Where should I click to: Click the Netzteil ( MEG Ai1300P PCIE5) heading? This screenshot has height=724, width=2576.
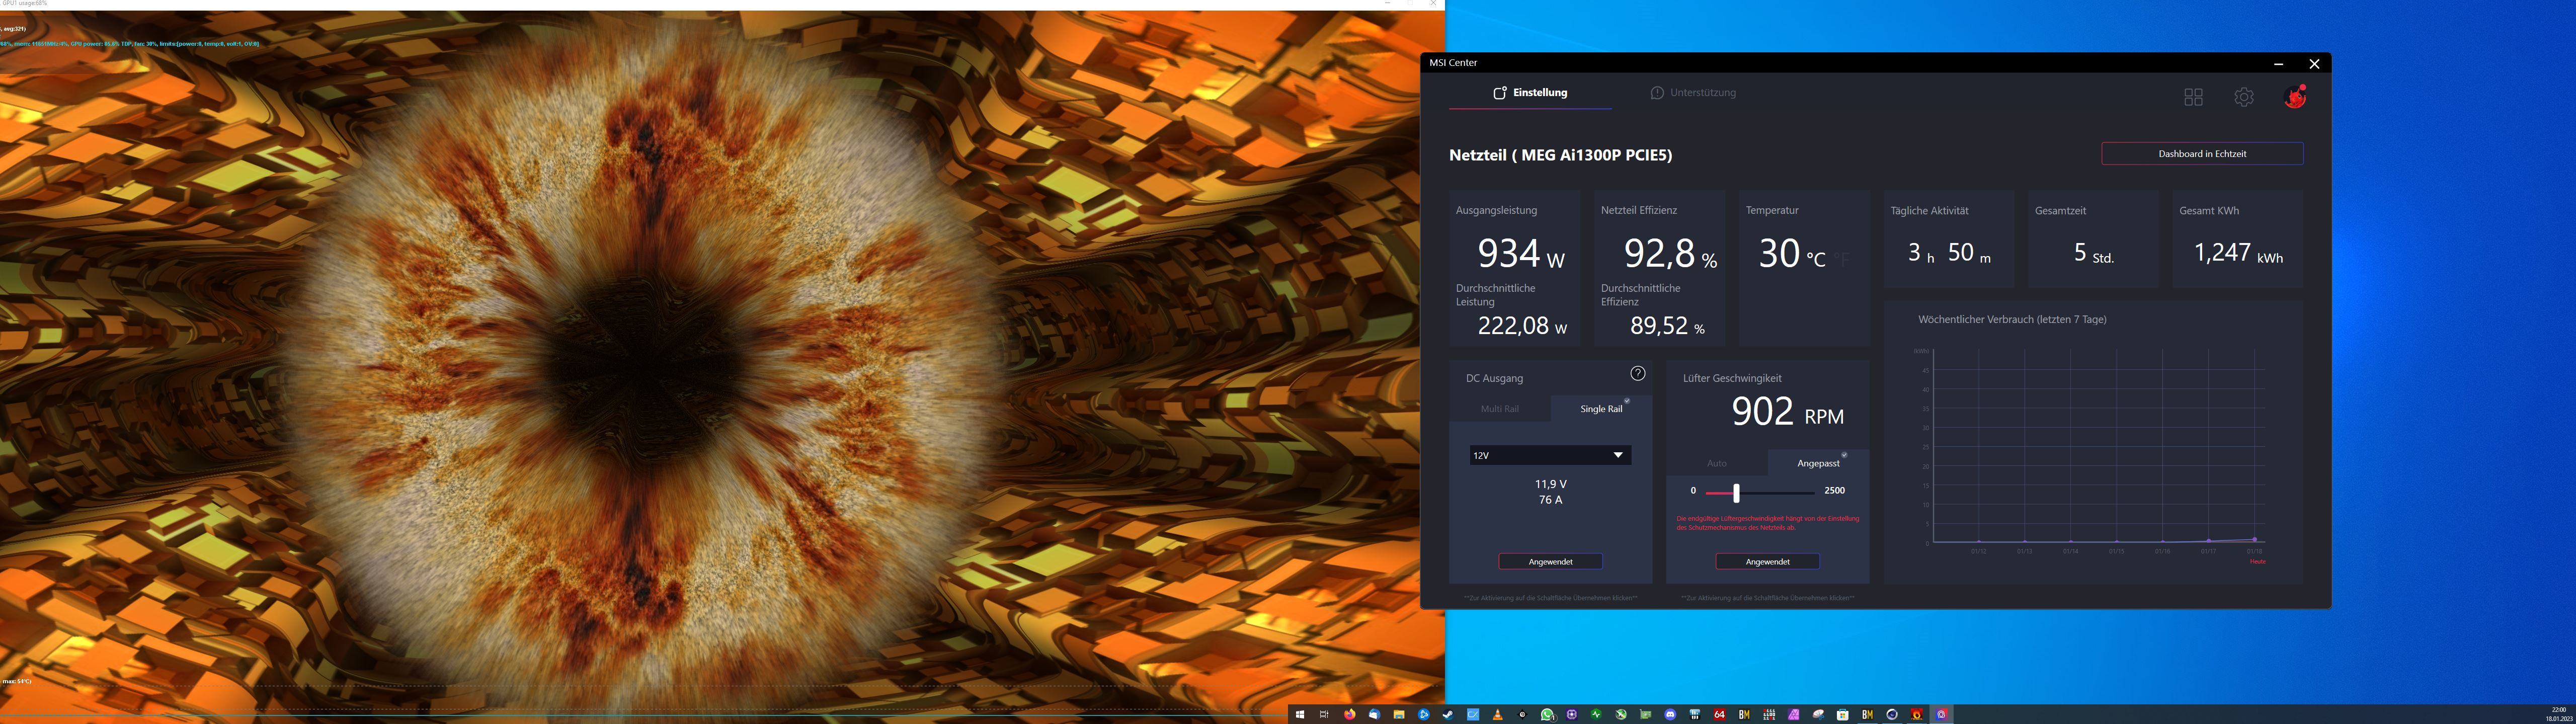click(x=1560, y=155)
